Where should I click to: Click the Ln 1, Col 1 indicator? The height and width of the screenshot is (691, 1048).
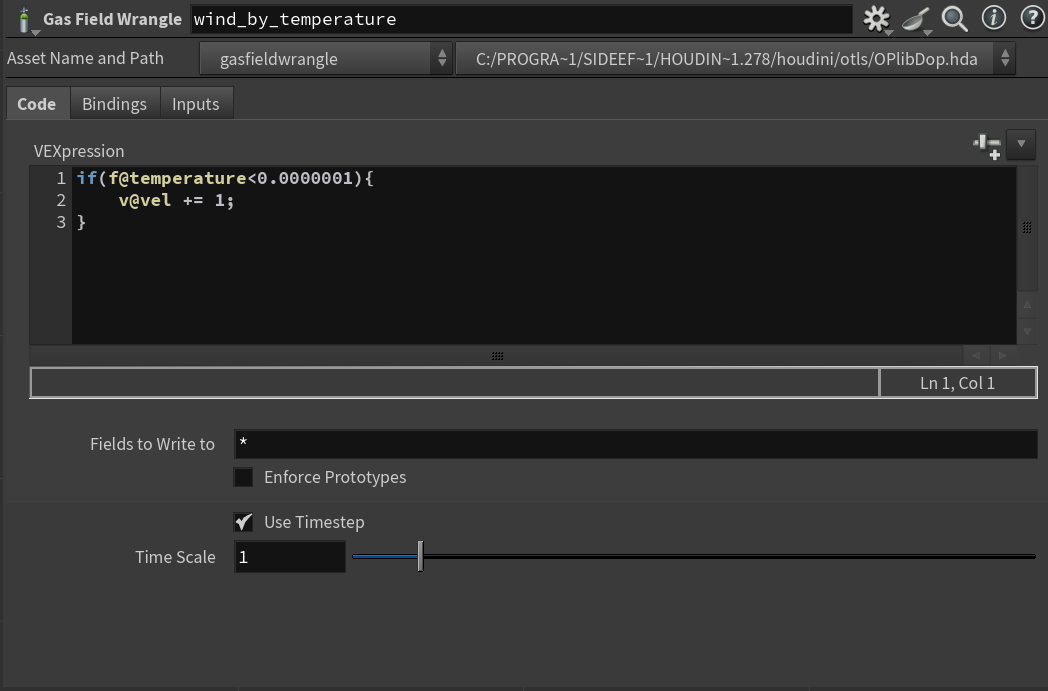958,383
